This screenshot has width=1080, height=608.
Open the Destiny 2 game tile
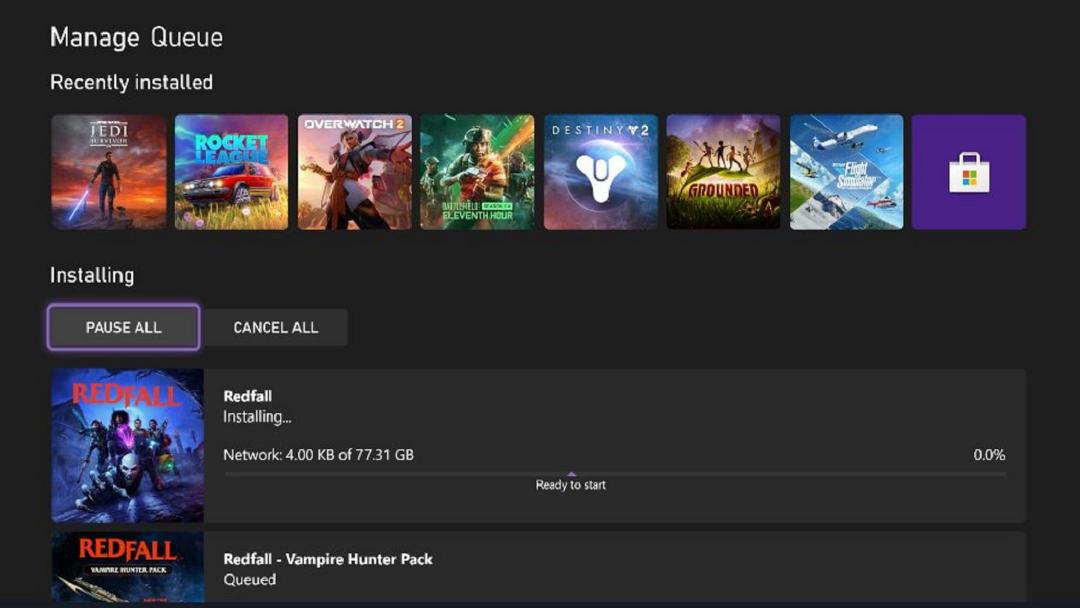[601, 172]
